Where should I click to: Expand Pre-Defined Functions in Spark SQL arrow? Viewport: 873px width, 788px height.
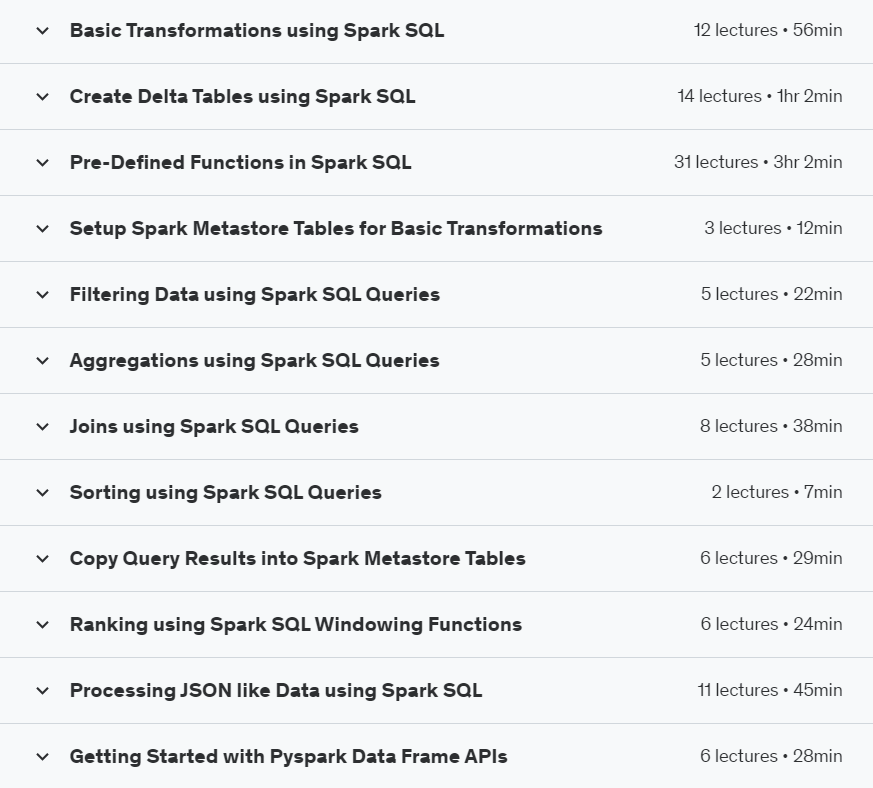coord(42,163)
